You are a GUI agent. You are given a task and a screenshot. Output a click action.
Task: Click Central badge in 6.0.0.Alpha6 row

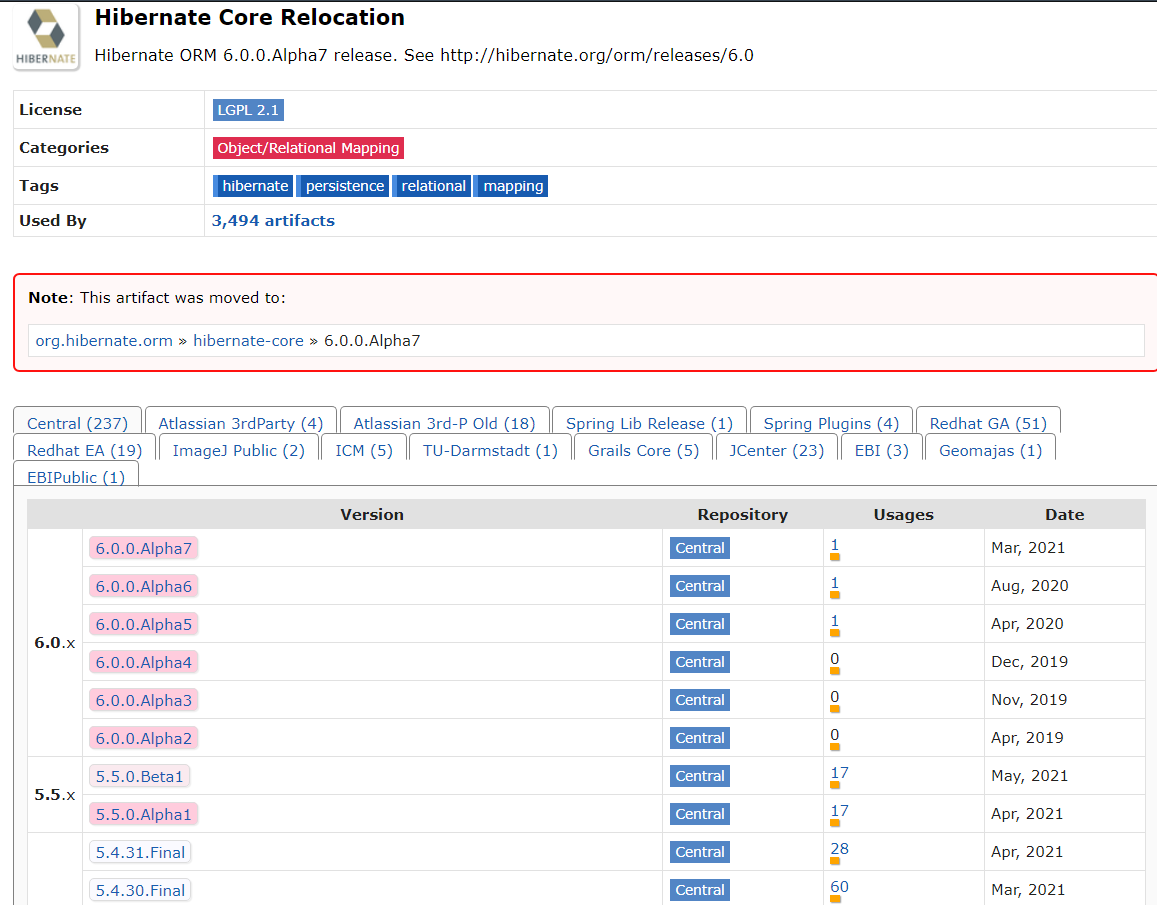[700, 586]
